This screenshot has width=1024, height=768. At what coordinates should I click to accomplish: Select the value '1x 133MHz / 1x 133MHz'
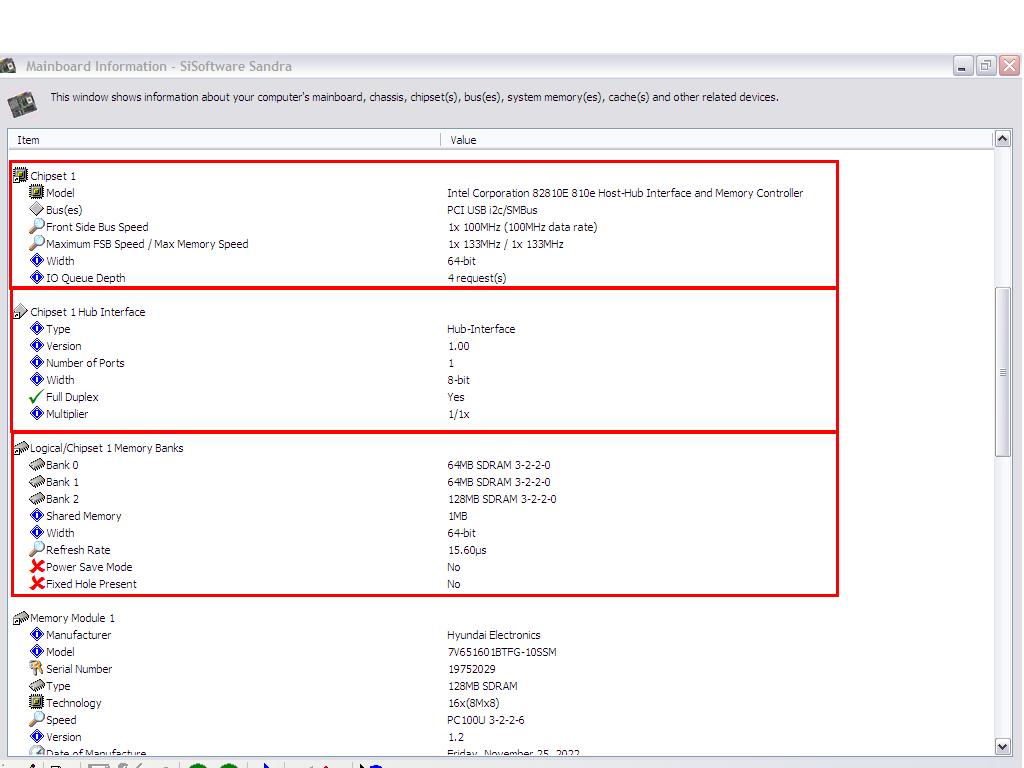(505, 244)
